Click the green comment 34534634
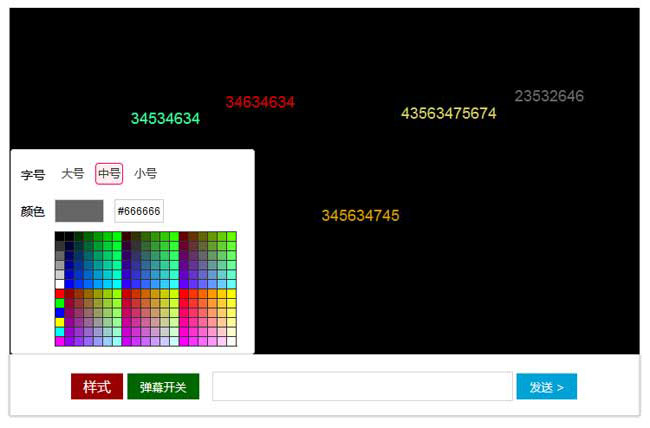 (165, 119)
